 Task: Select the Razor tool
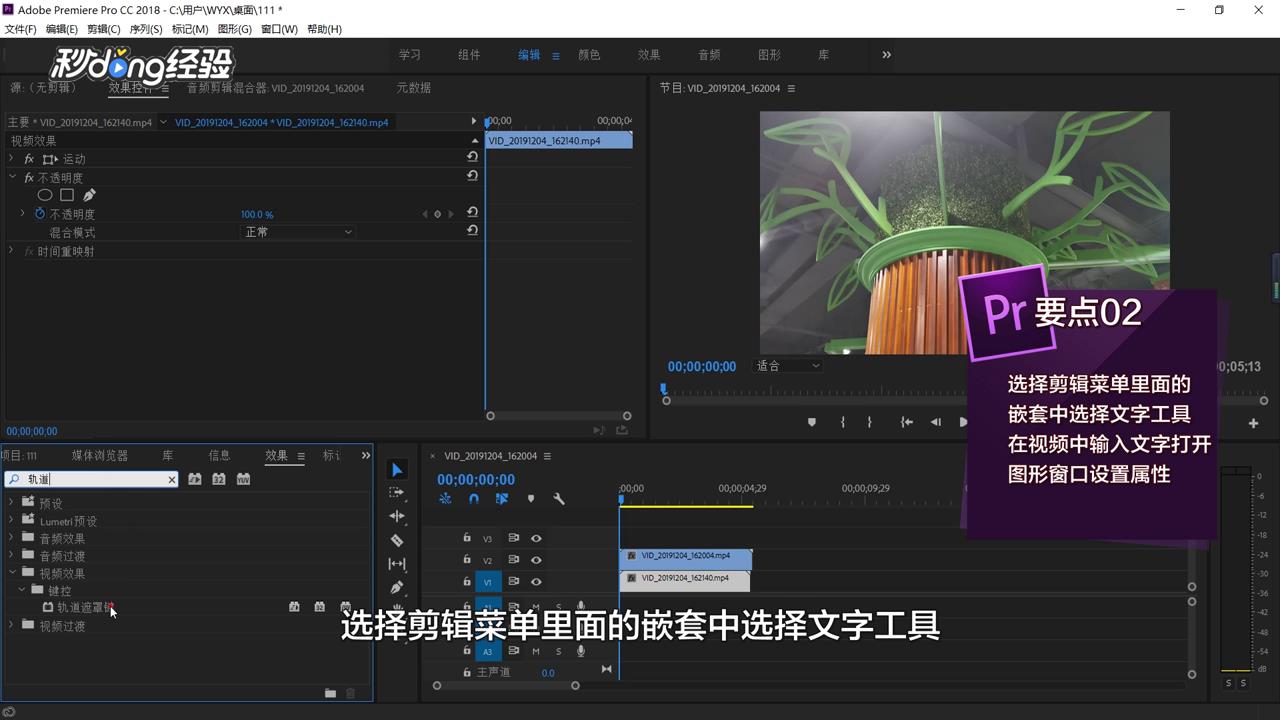pyautogui.click(x=397, y=540)
